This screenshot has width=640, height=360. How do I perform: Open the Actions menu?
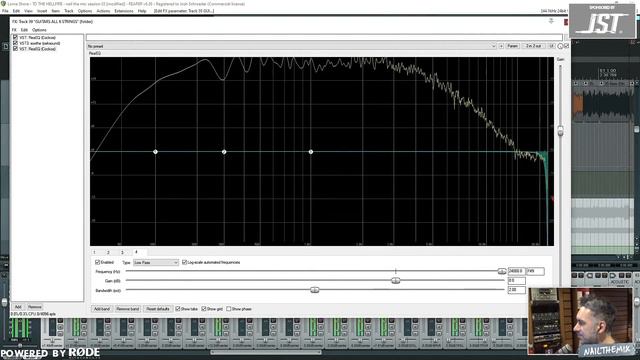coord(103,11)
